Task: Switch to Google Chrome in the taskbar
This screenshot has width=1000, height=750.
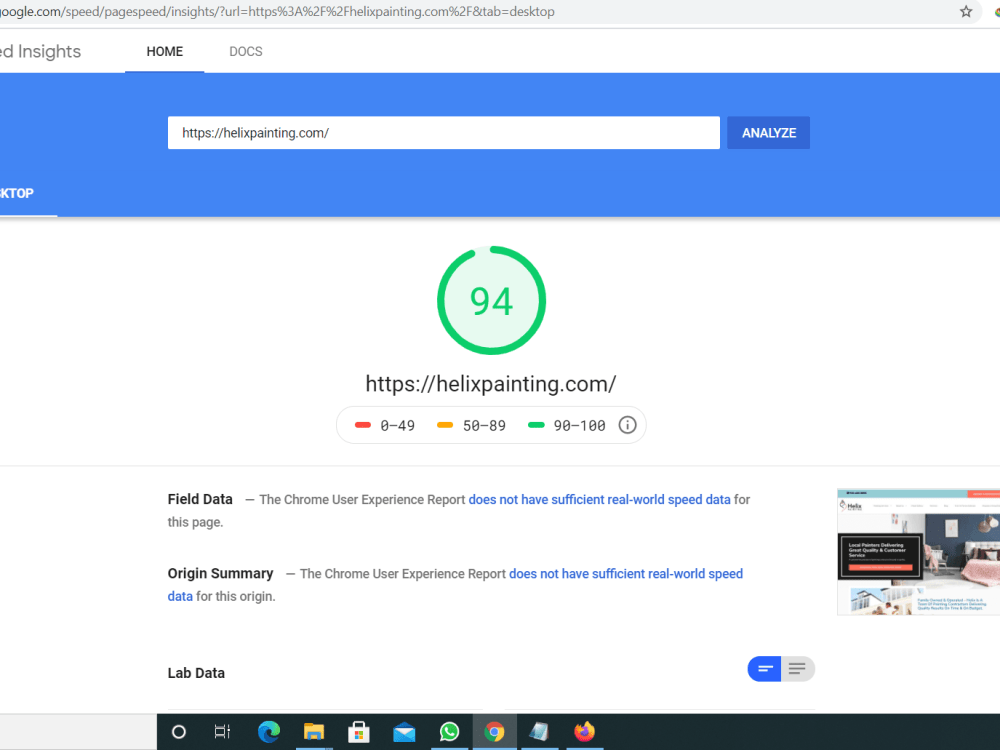Action: click(494, 732)
